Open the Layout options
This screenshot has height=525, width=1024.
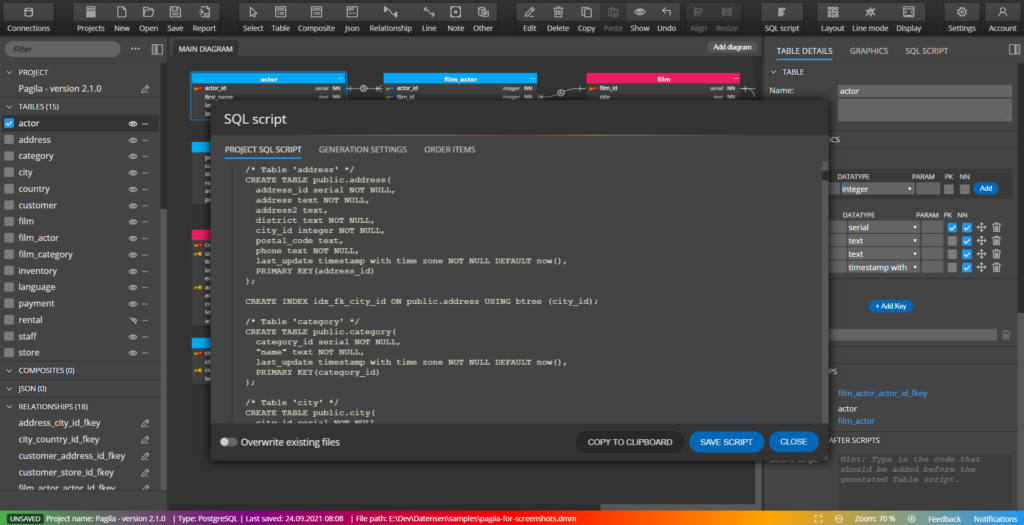(833, 18)
